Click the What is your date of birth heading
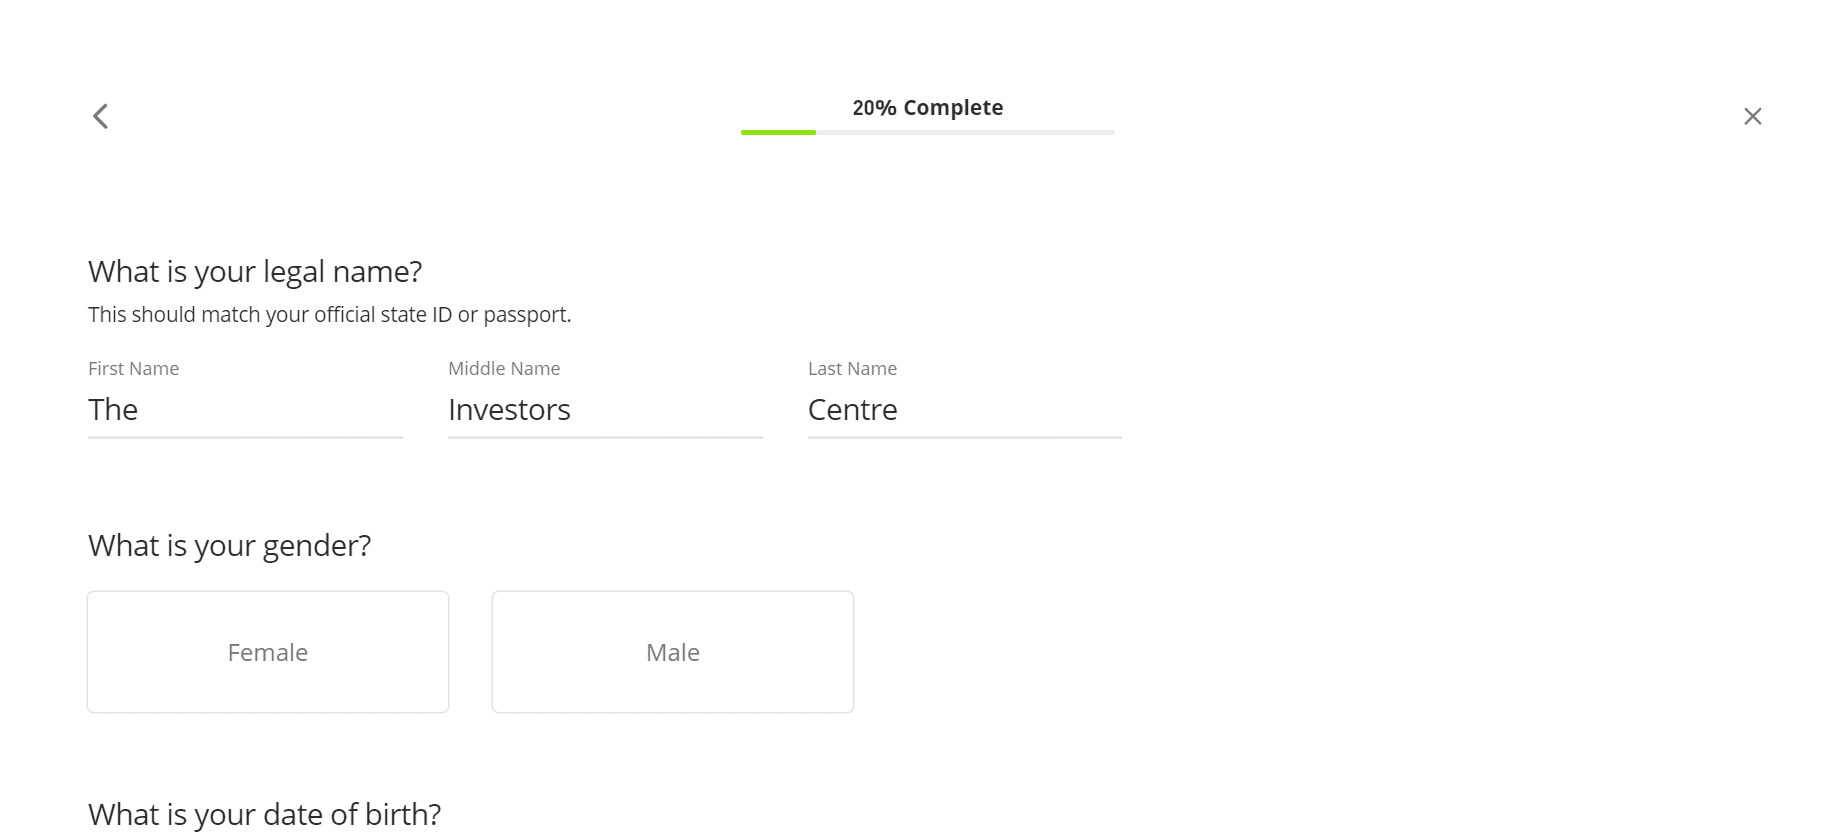Viewport: 1846px width, 835px height. tap(263, 813)
